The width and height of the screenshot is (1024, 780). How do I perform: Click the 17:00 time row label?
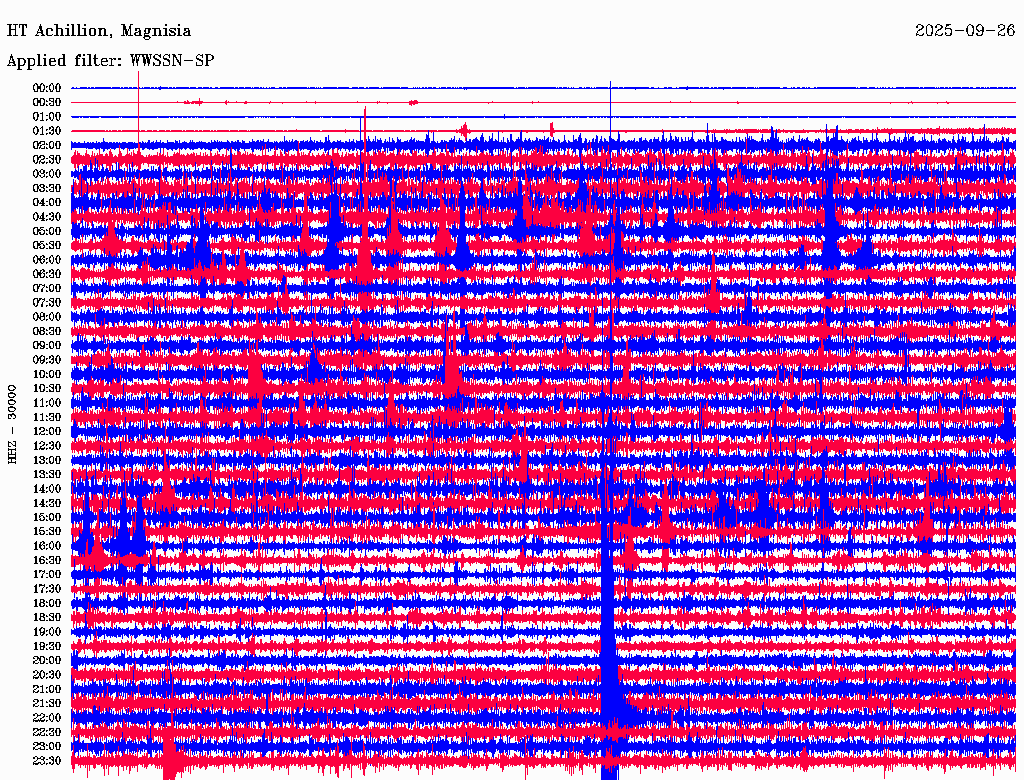(x=47, y=575)
